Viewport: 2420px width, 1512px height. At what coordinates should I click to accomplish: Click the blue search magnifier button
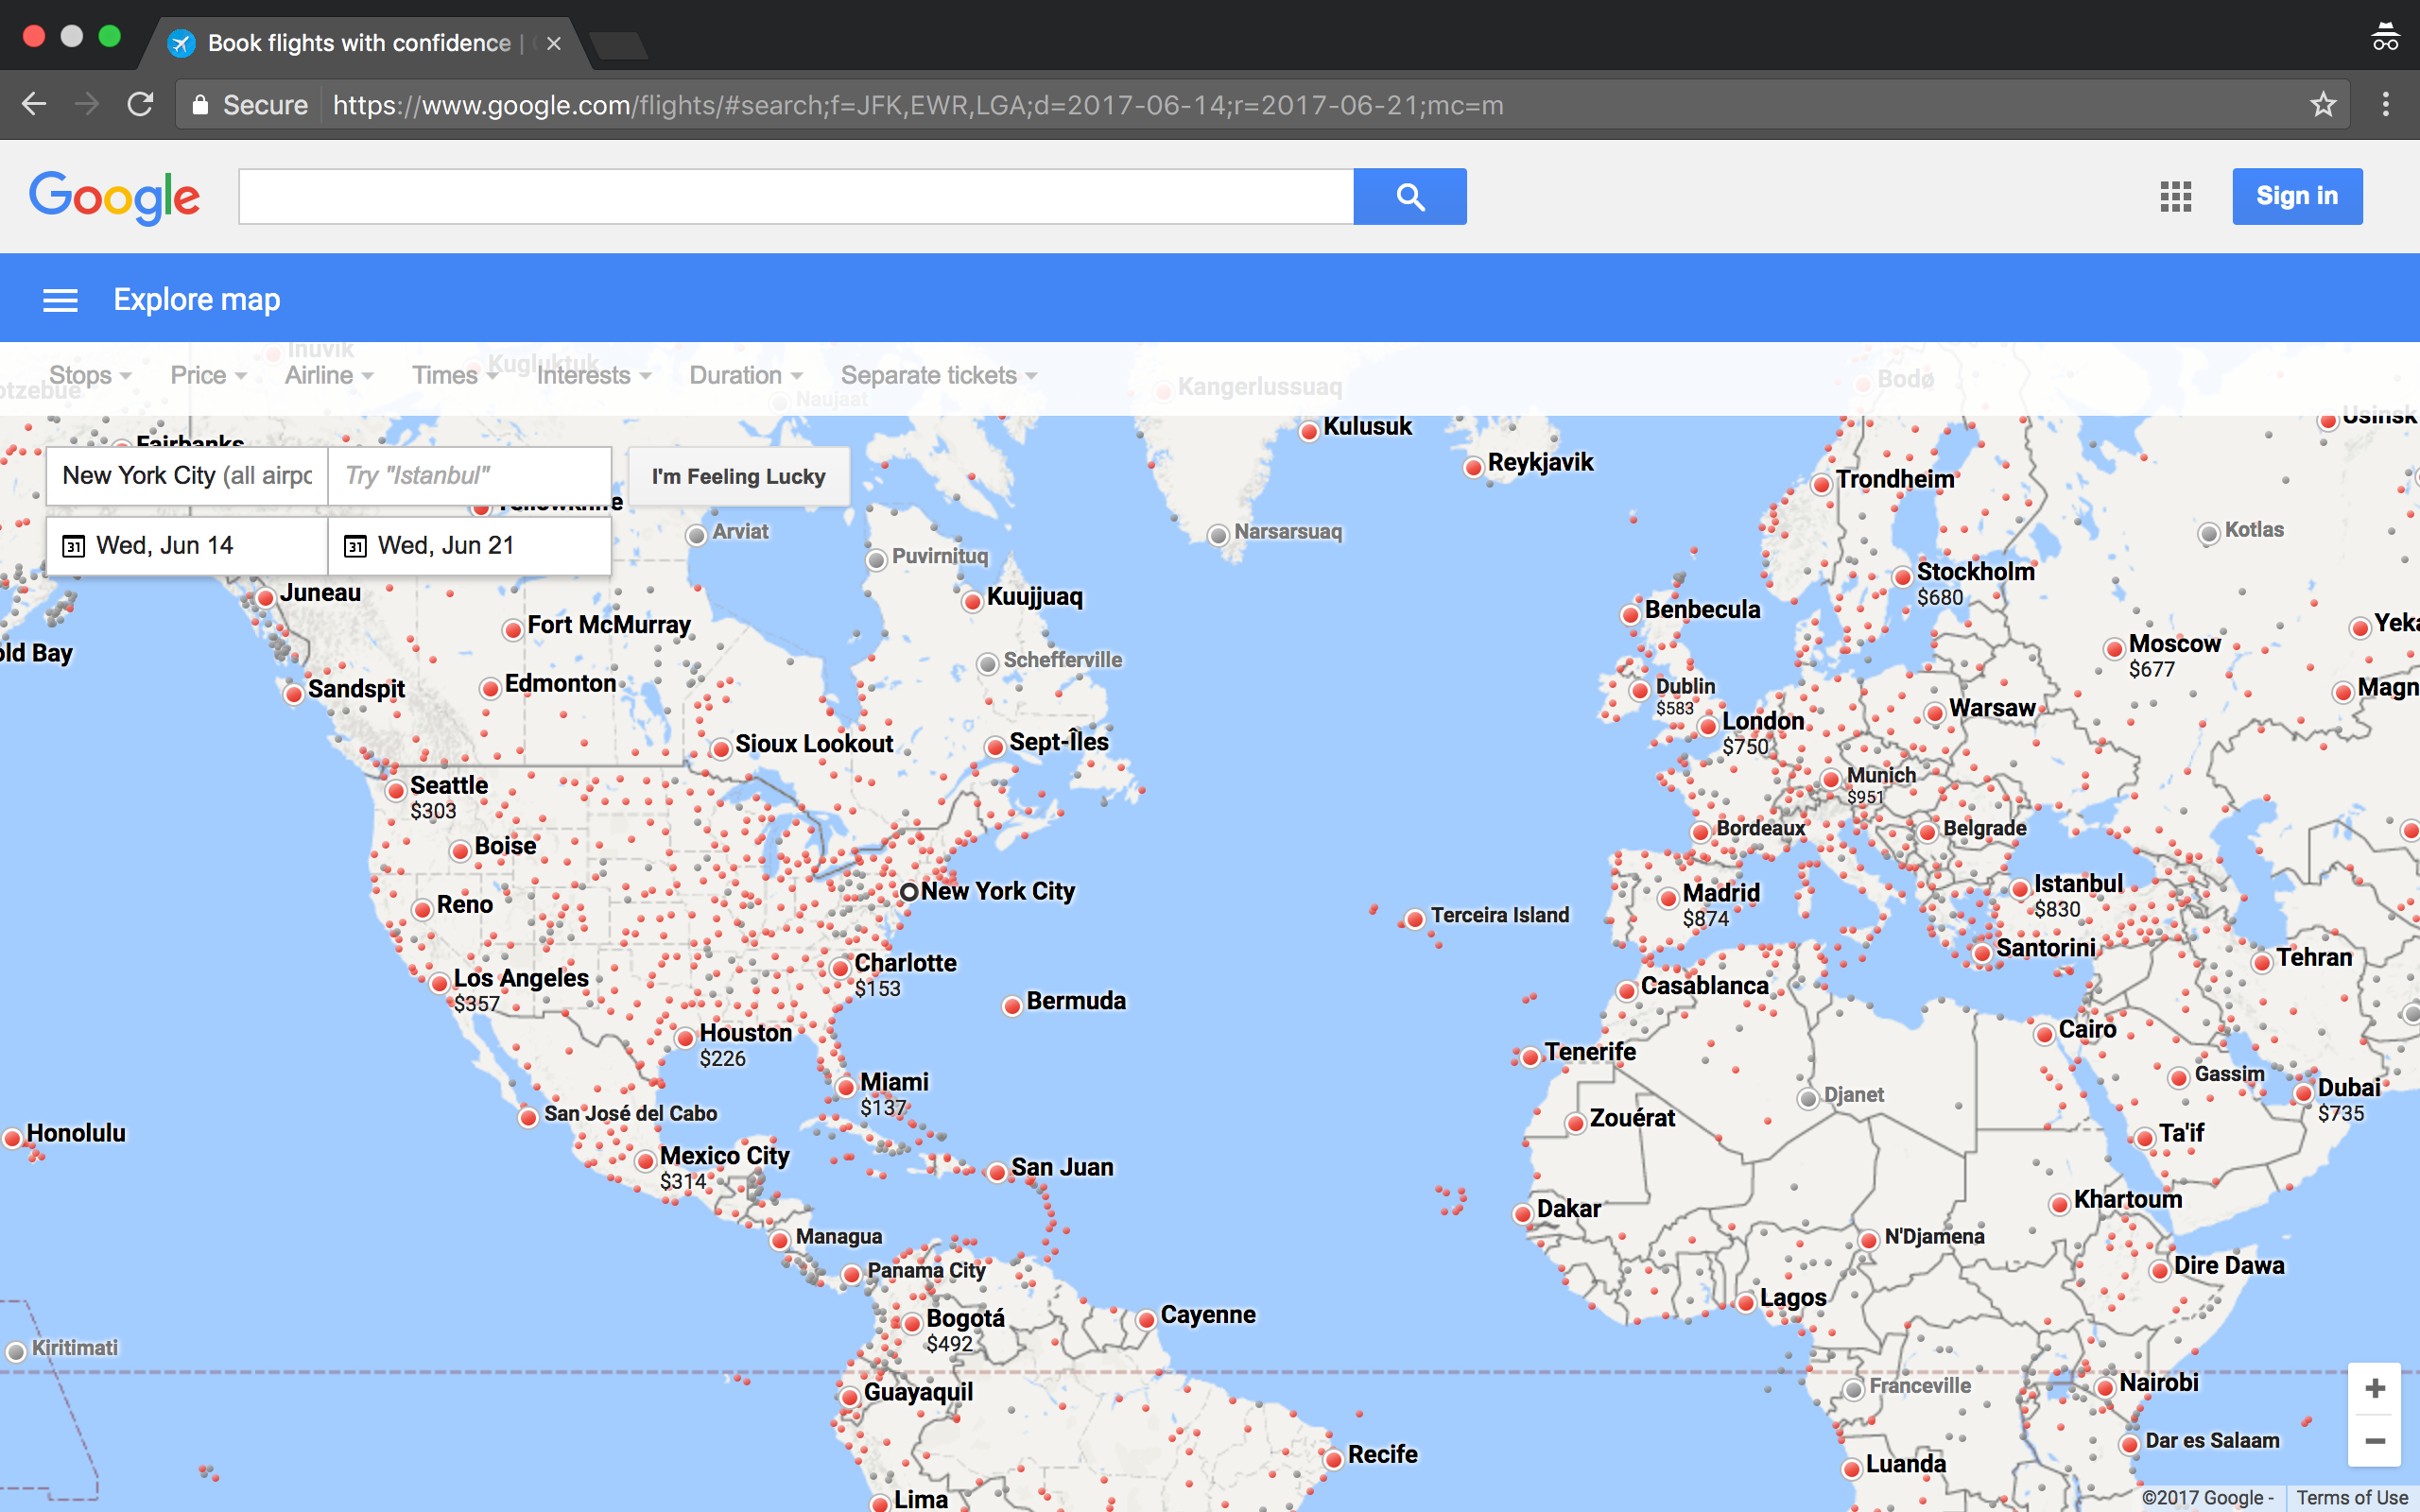point(1410,196)
